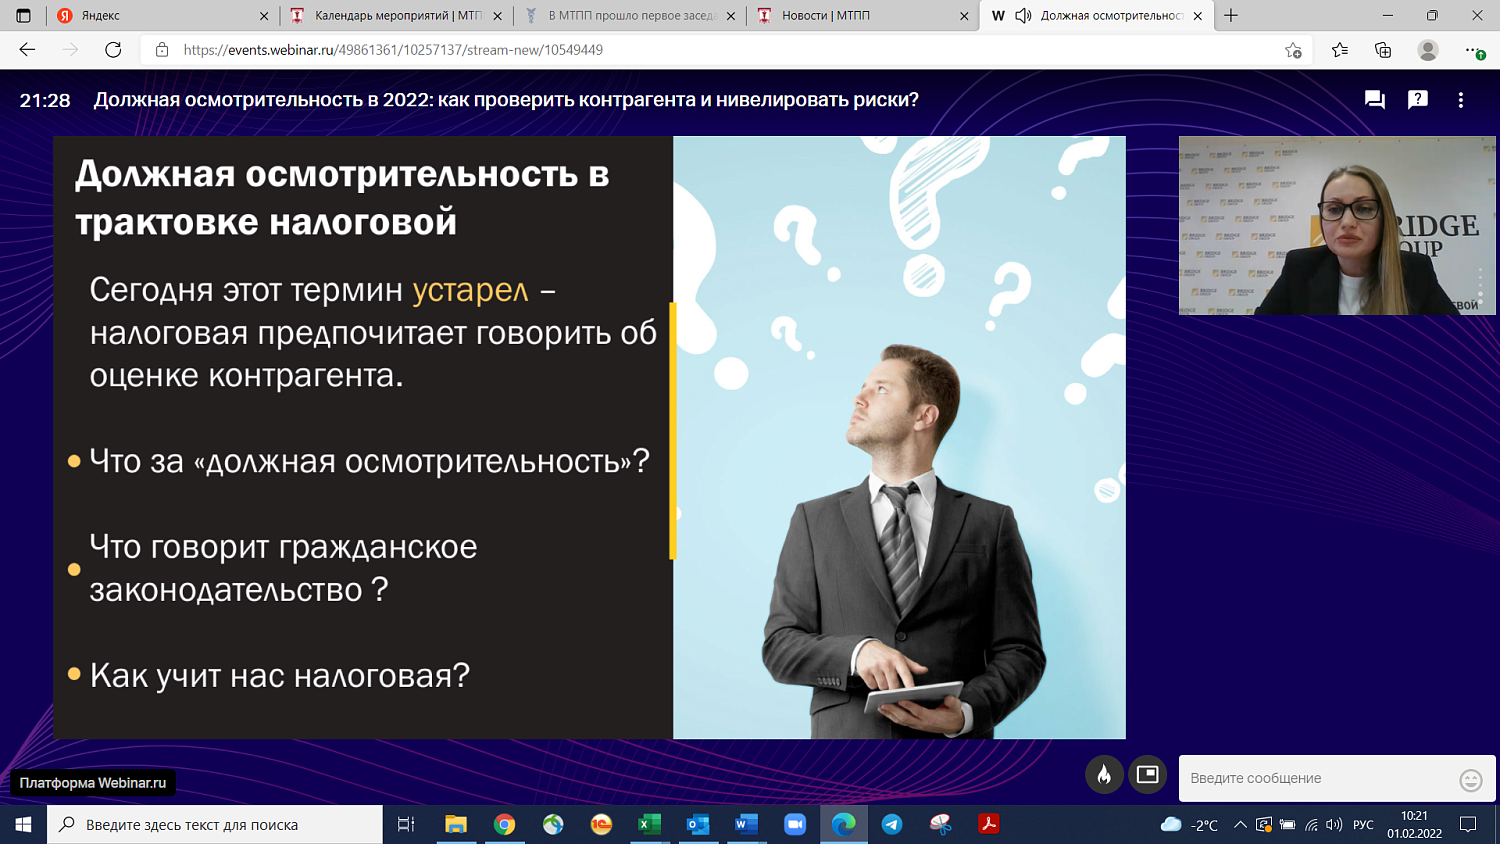Screen dimensions: 1500x844
Task: Select Microsoft Edge on the taskbar
Action: point(843,825)
